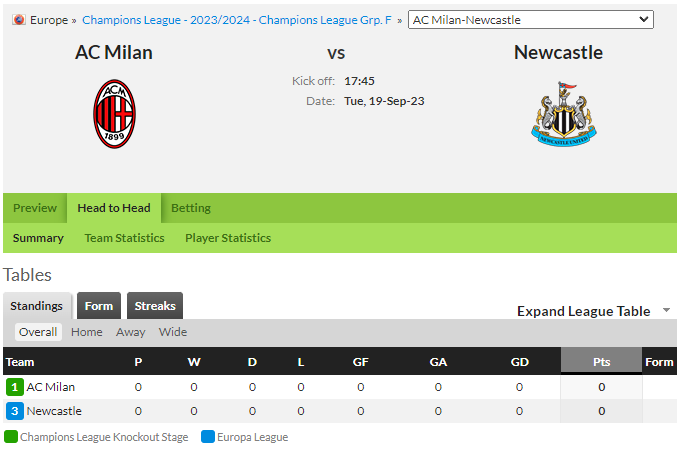Image resolution: width=683 pixels, height=457 pixels.
Task: Click the AC Milan club crest
Action: pyautogui.click(x=115, y=114)
